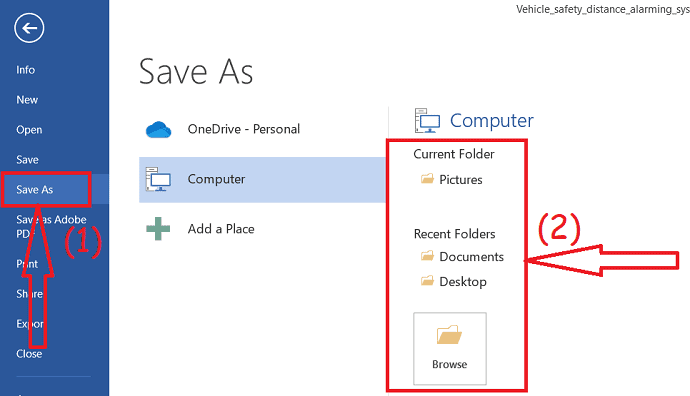Click the back arrow circle icon
The image size is (690, 396).
pyautogui.click(x=29, y=28)
